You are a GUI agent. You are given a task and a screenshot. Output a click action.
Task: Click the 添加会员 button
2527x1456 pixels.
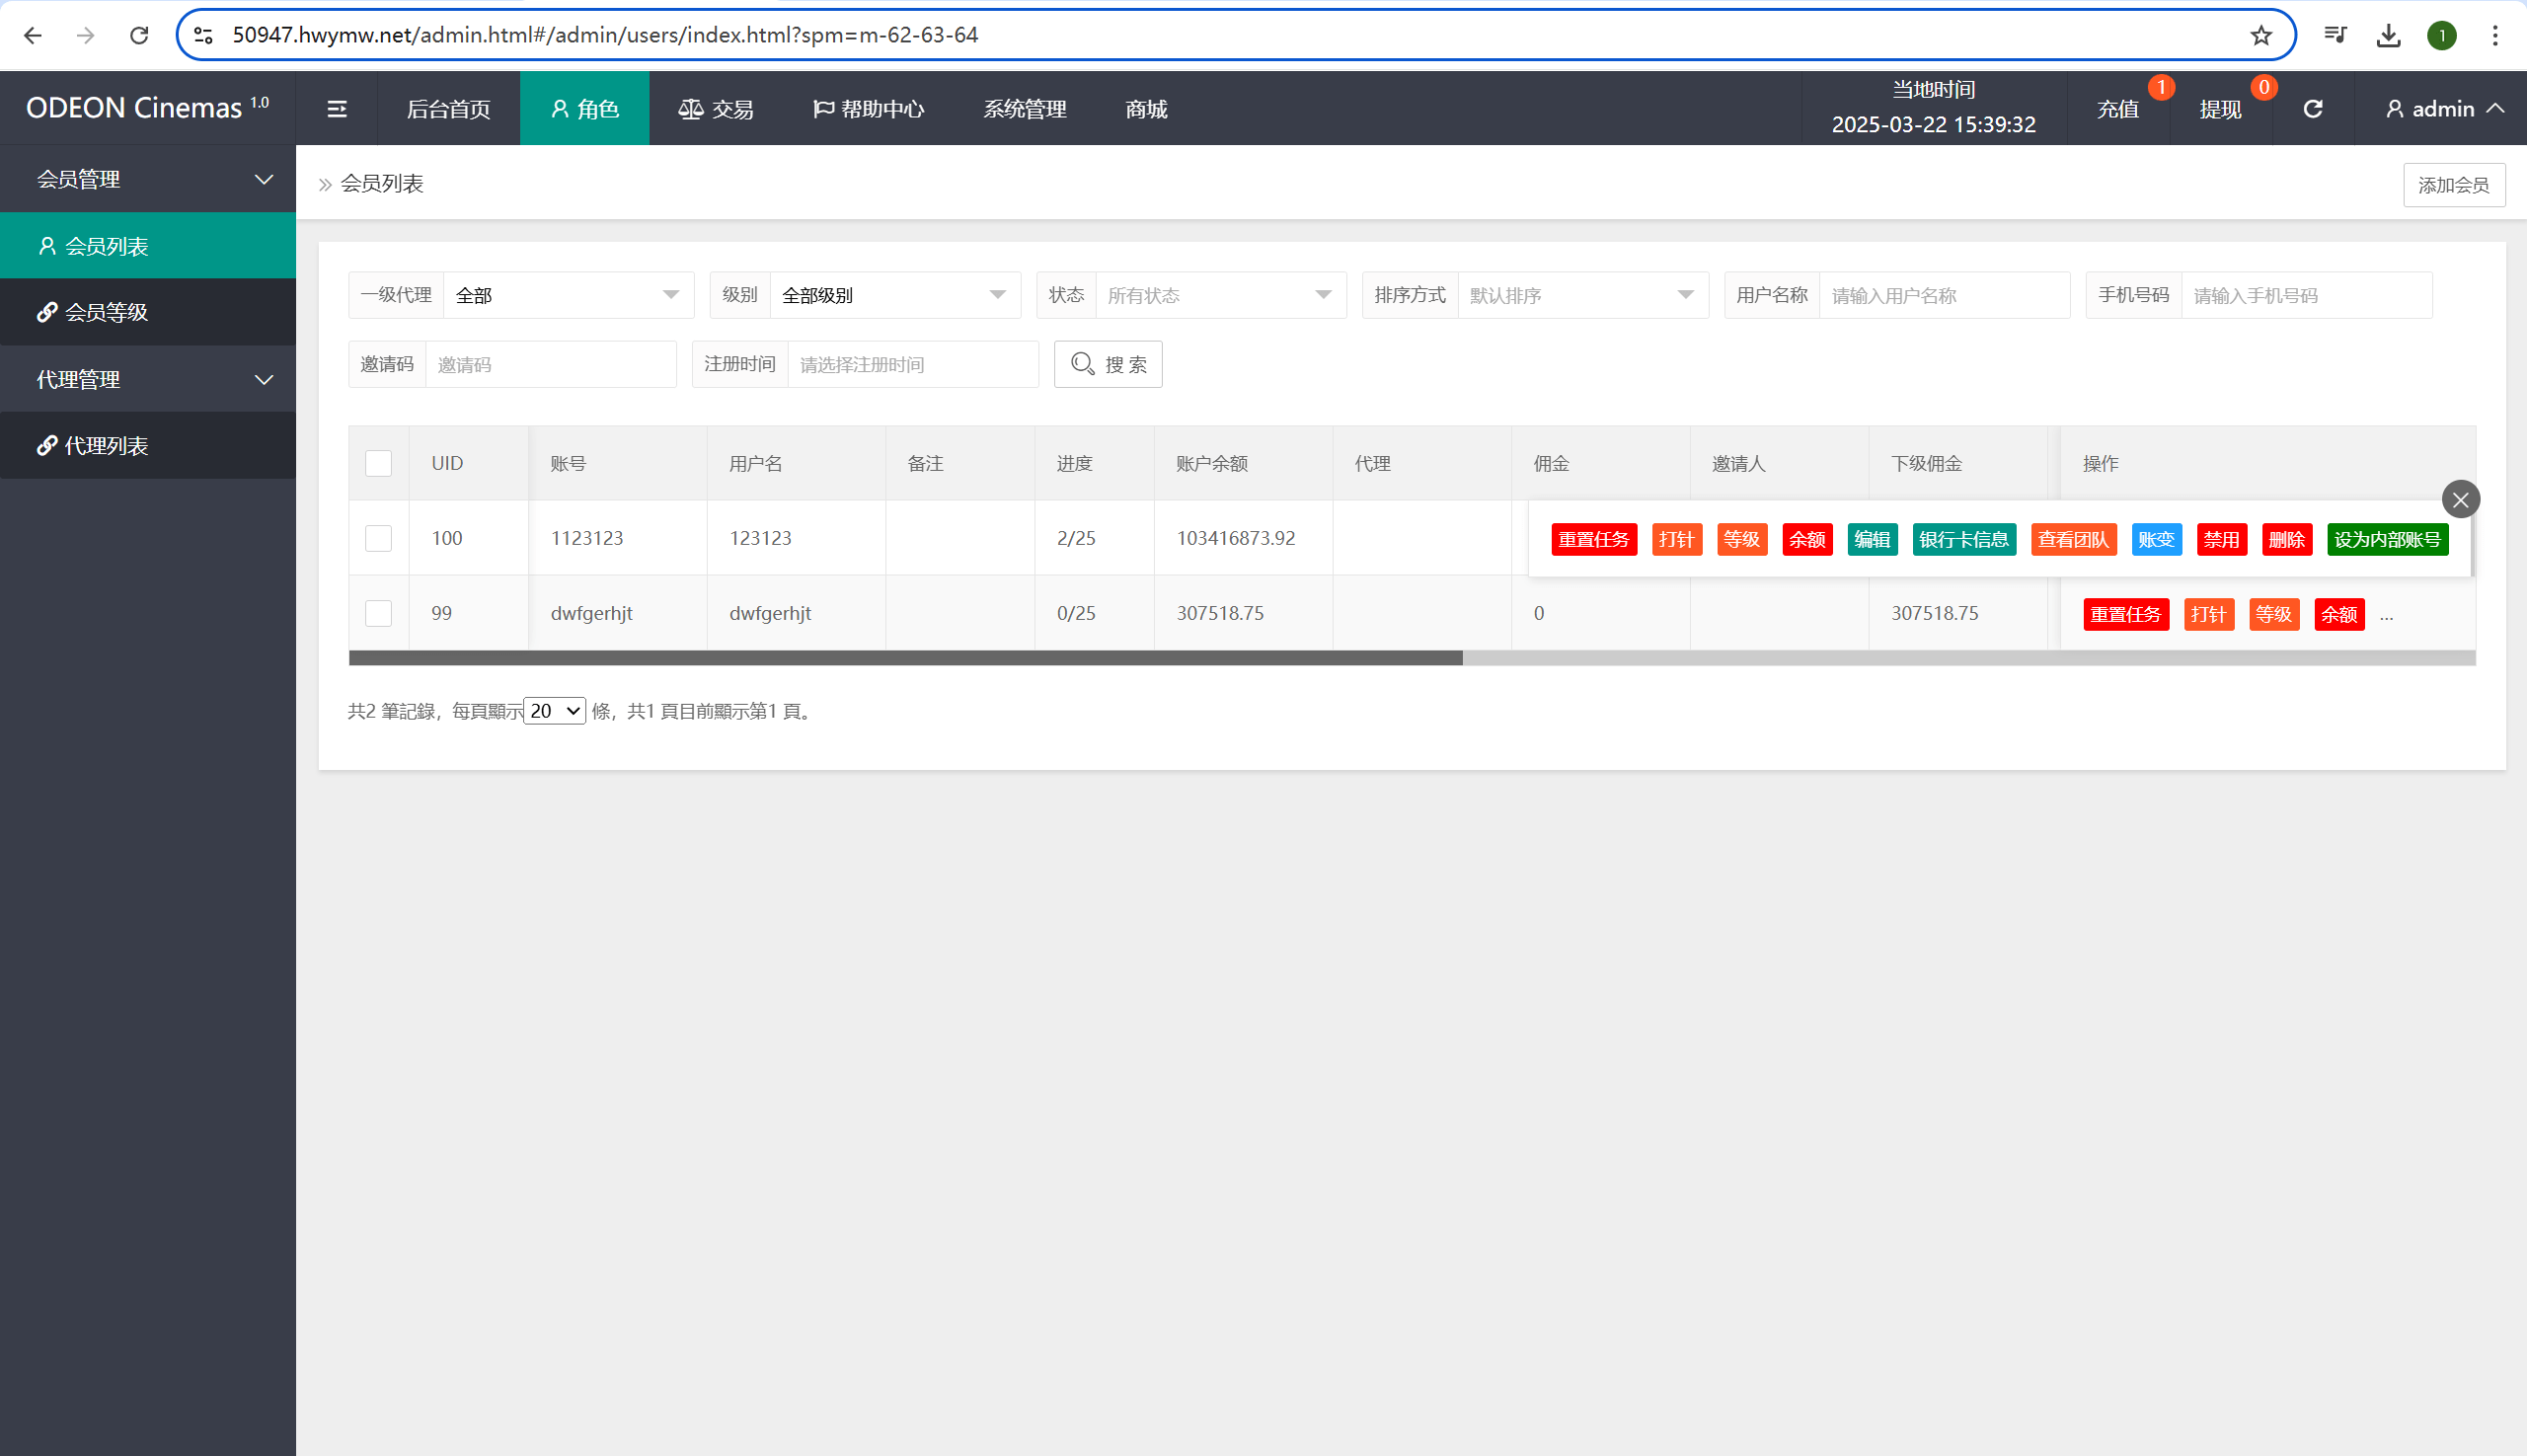tap(2453, 185)
